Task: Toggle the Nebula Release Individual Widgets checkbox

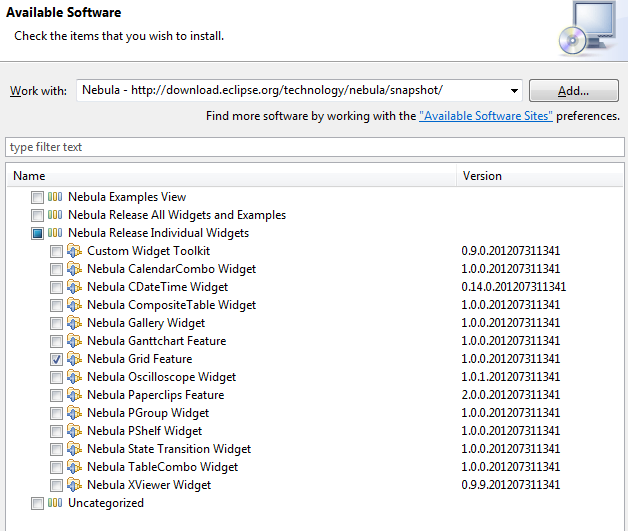Action: 37,233
